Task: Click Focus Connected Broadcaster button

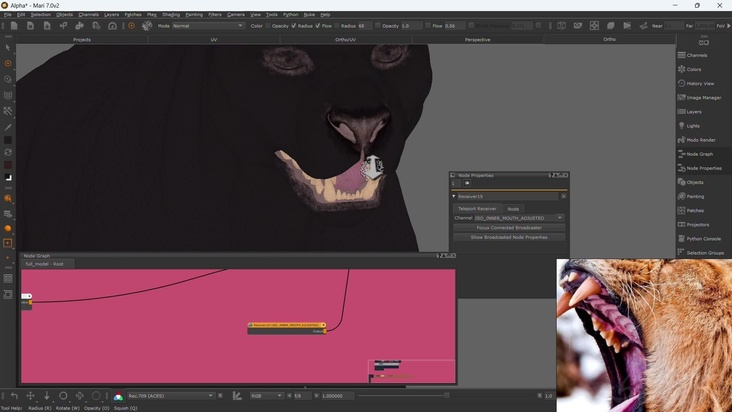Action: click(x=509, y=228)
